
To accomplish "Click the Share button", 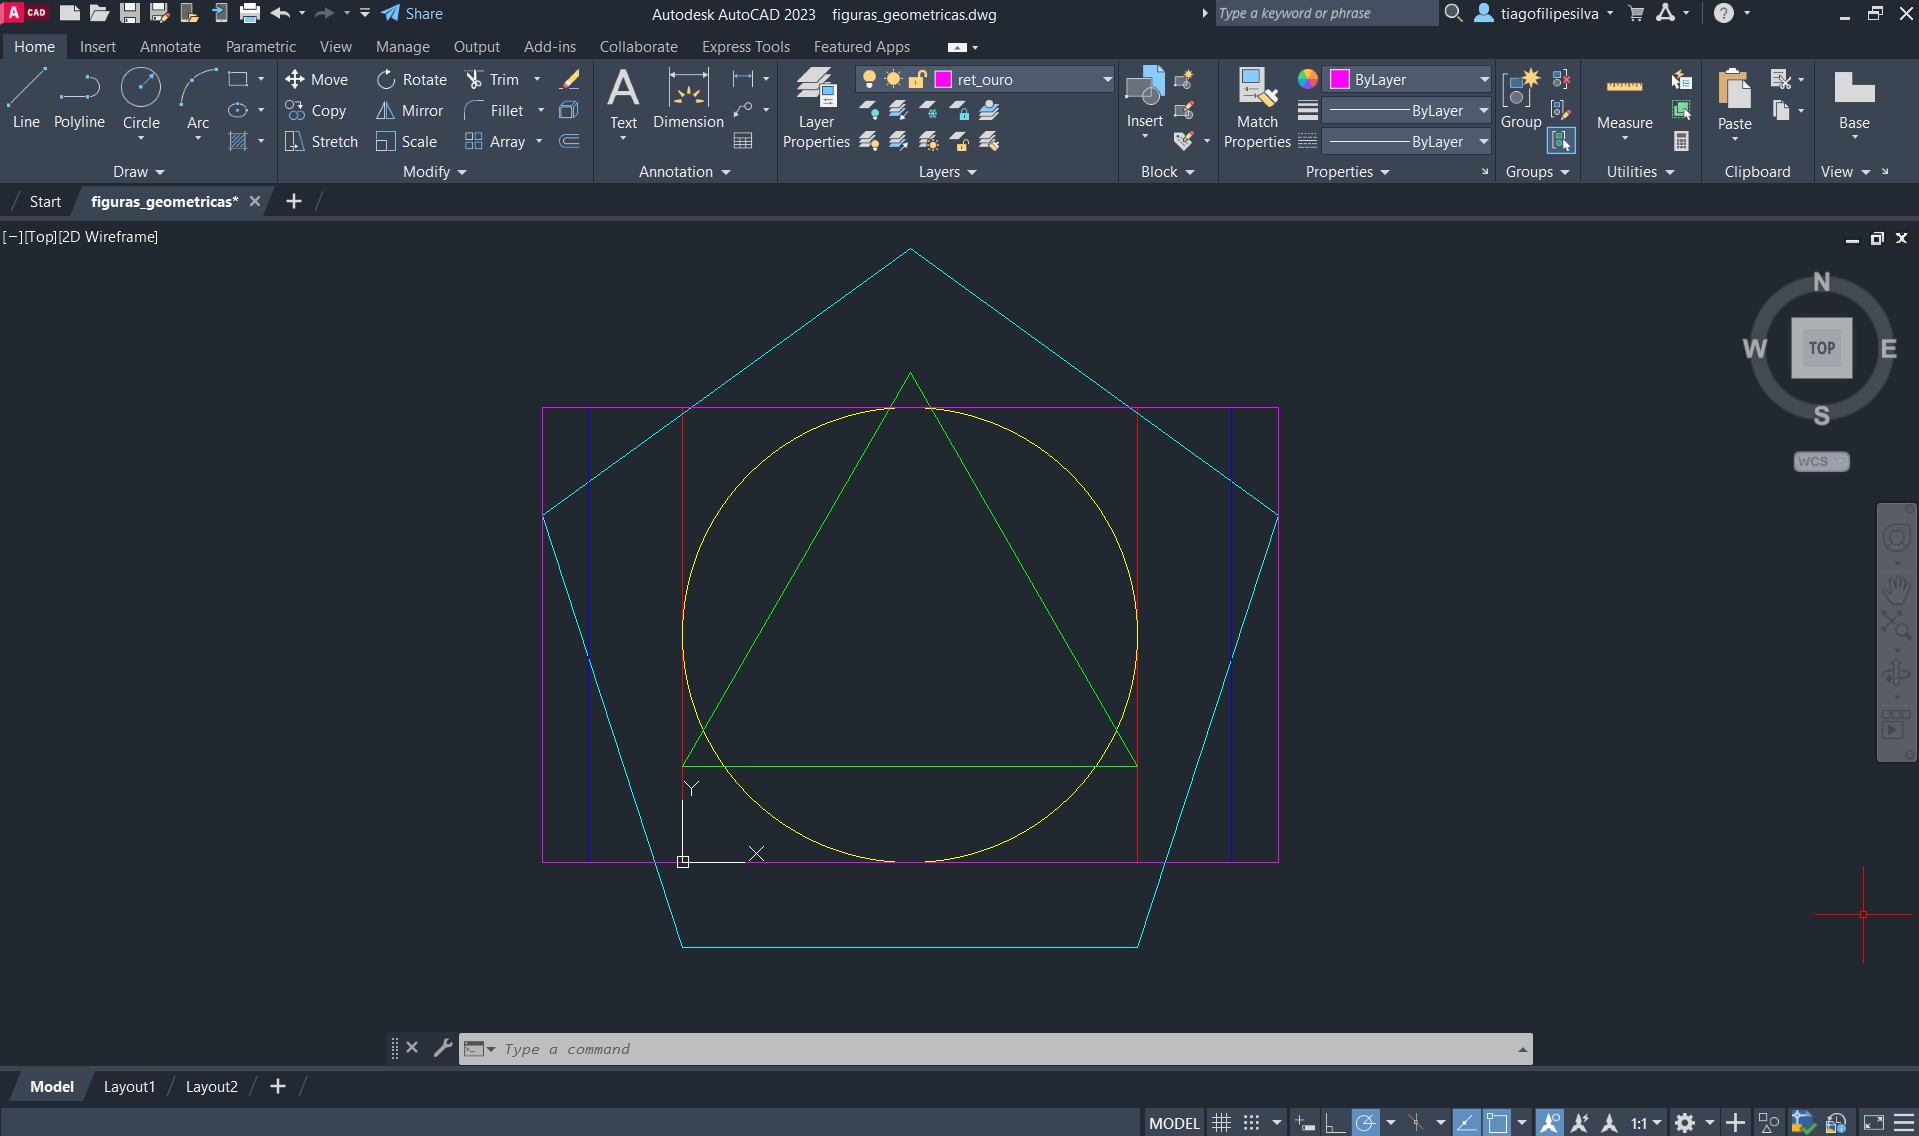I will click(x=412, y=14).
